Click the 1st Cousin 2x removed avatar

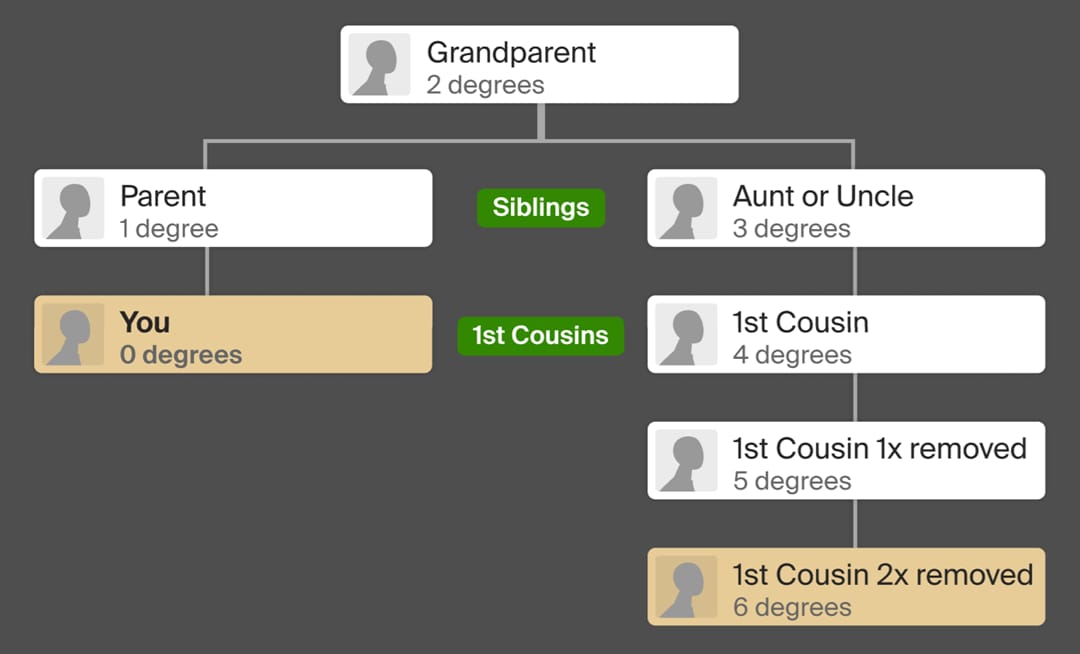(686, 587)
